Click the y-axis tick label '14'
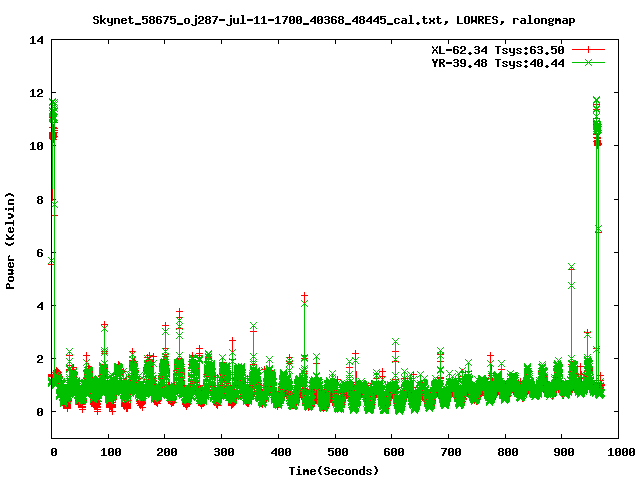The image size is (640, 480). 37,40
